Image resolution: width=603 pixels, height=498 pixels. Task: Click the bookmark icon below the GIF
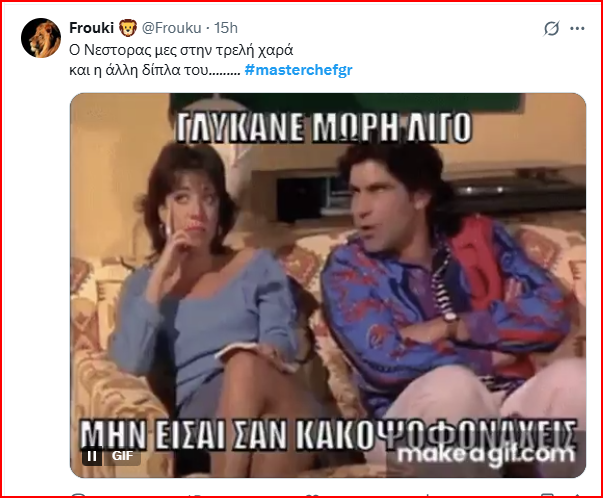tap(546, 496)
